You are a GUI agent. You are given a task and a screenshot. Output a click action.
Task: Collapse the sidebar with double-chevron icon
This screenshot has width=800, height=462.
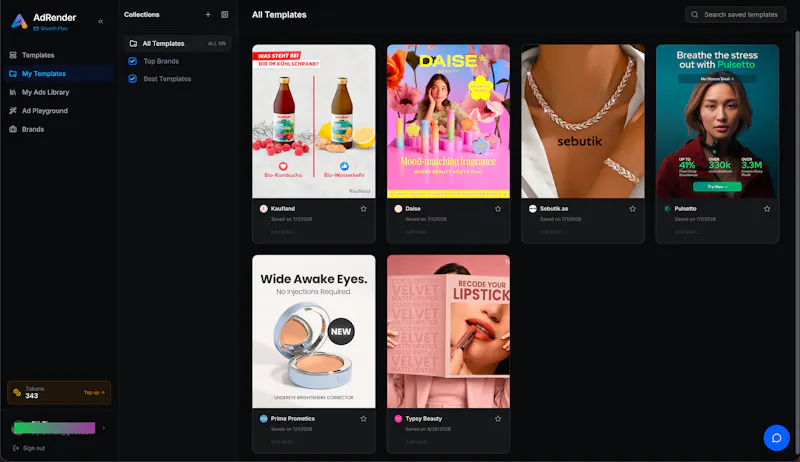pos(101,21)
